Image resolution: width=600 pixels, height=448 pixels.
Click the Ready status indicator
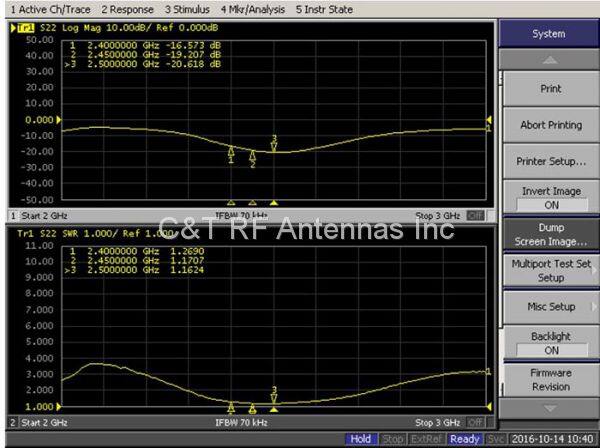click(x=464, y=439)
